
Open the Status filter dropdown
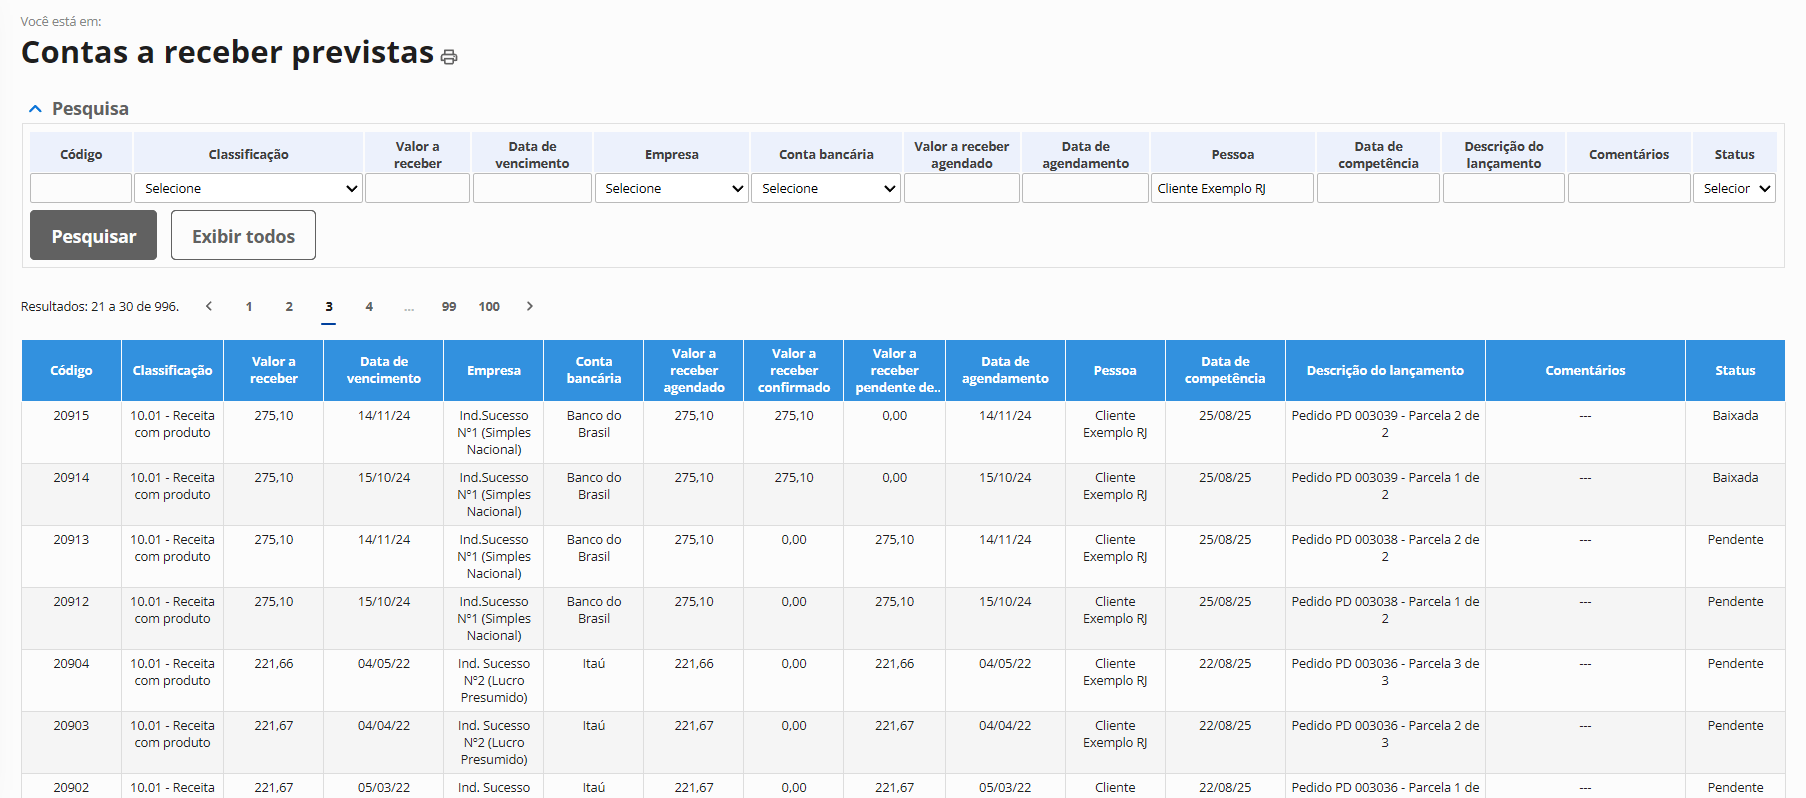coord(1734,188)
